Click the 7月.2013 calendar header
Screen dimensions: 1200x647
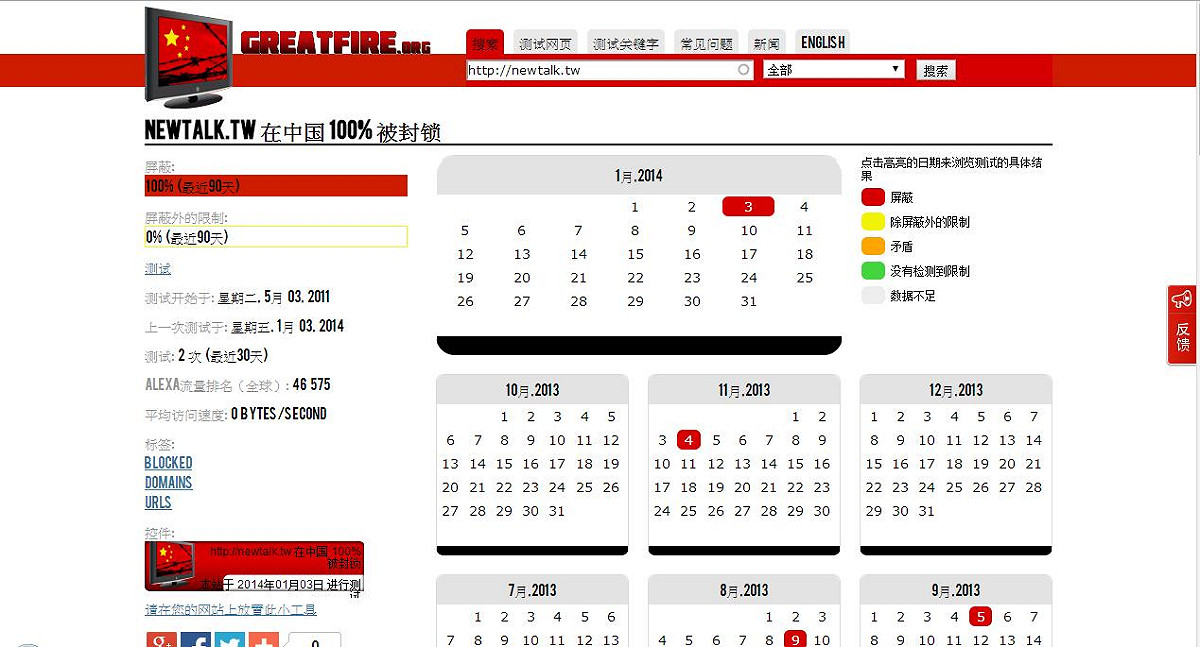(532, 590)
